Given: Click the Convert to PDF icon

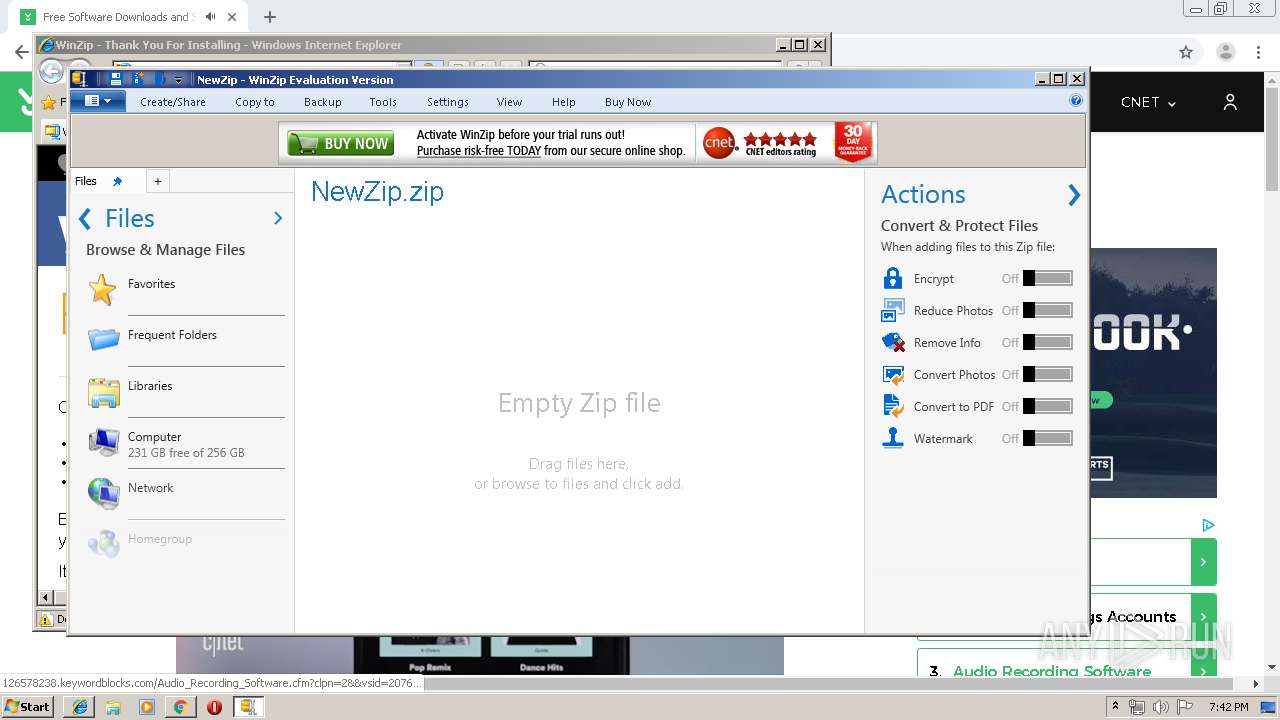Looking at the screenshot, I should pos(893,406).
